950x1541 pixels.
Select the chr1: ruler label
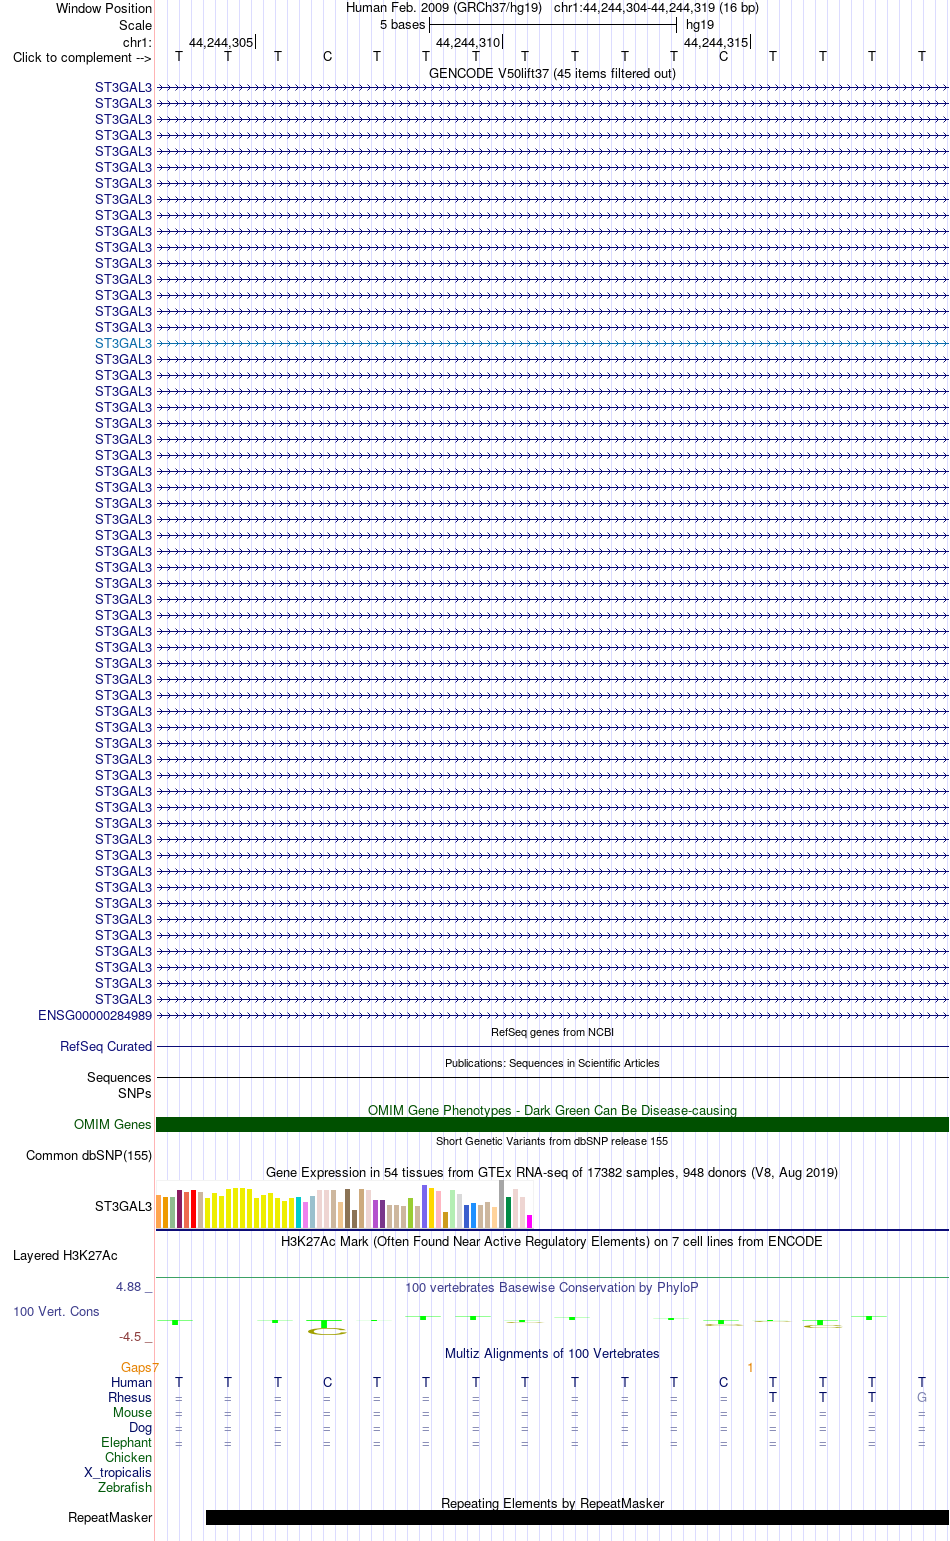coord(138,42)
